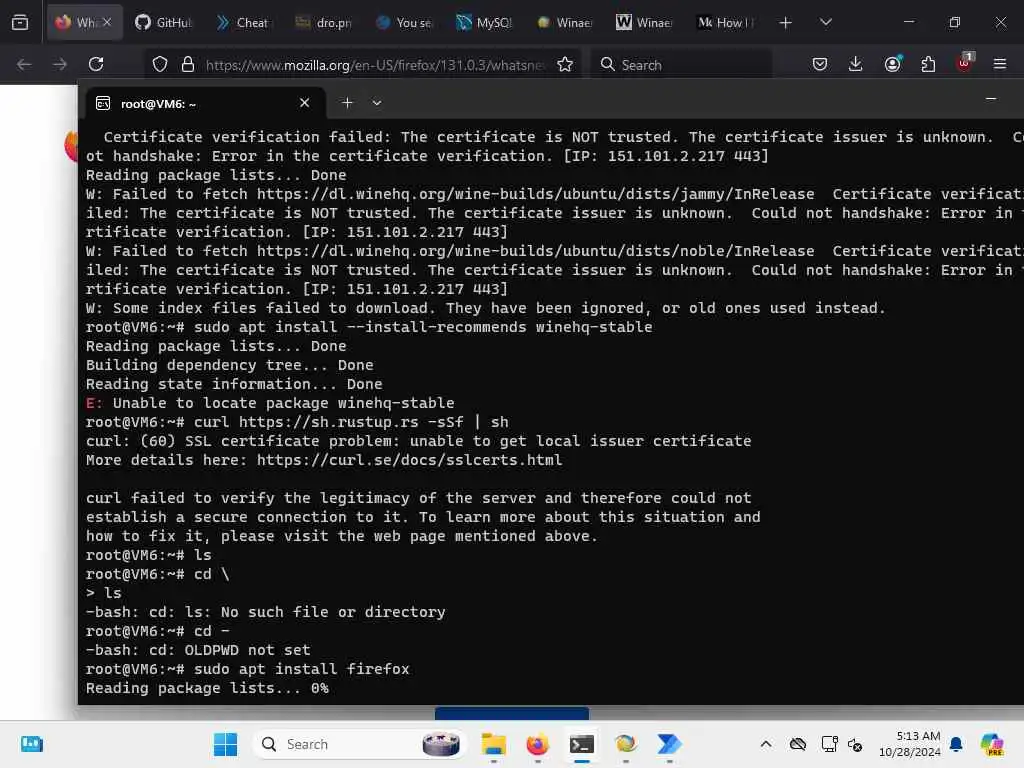
Task: Click the tracking protection shield icon
Action: click(x=160, y=64)
